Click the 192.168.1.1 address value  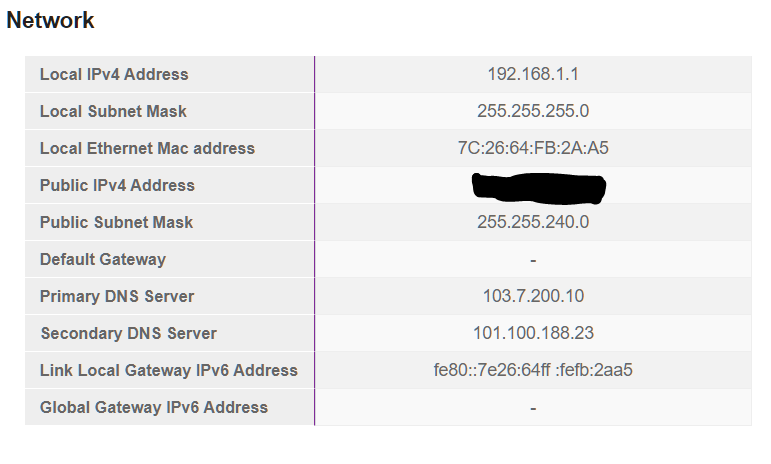coord(533,74)
